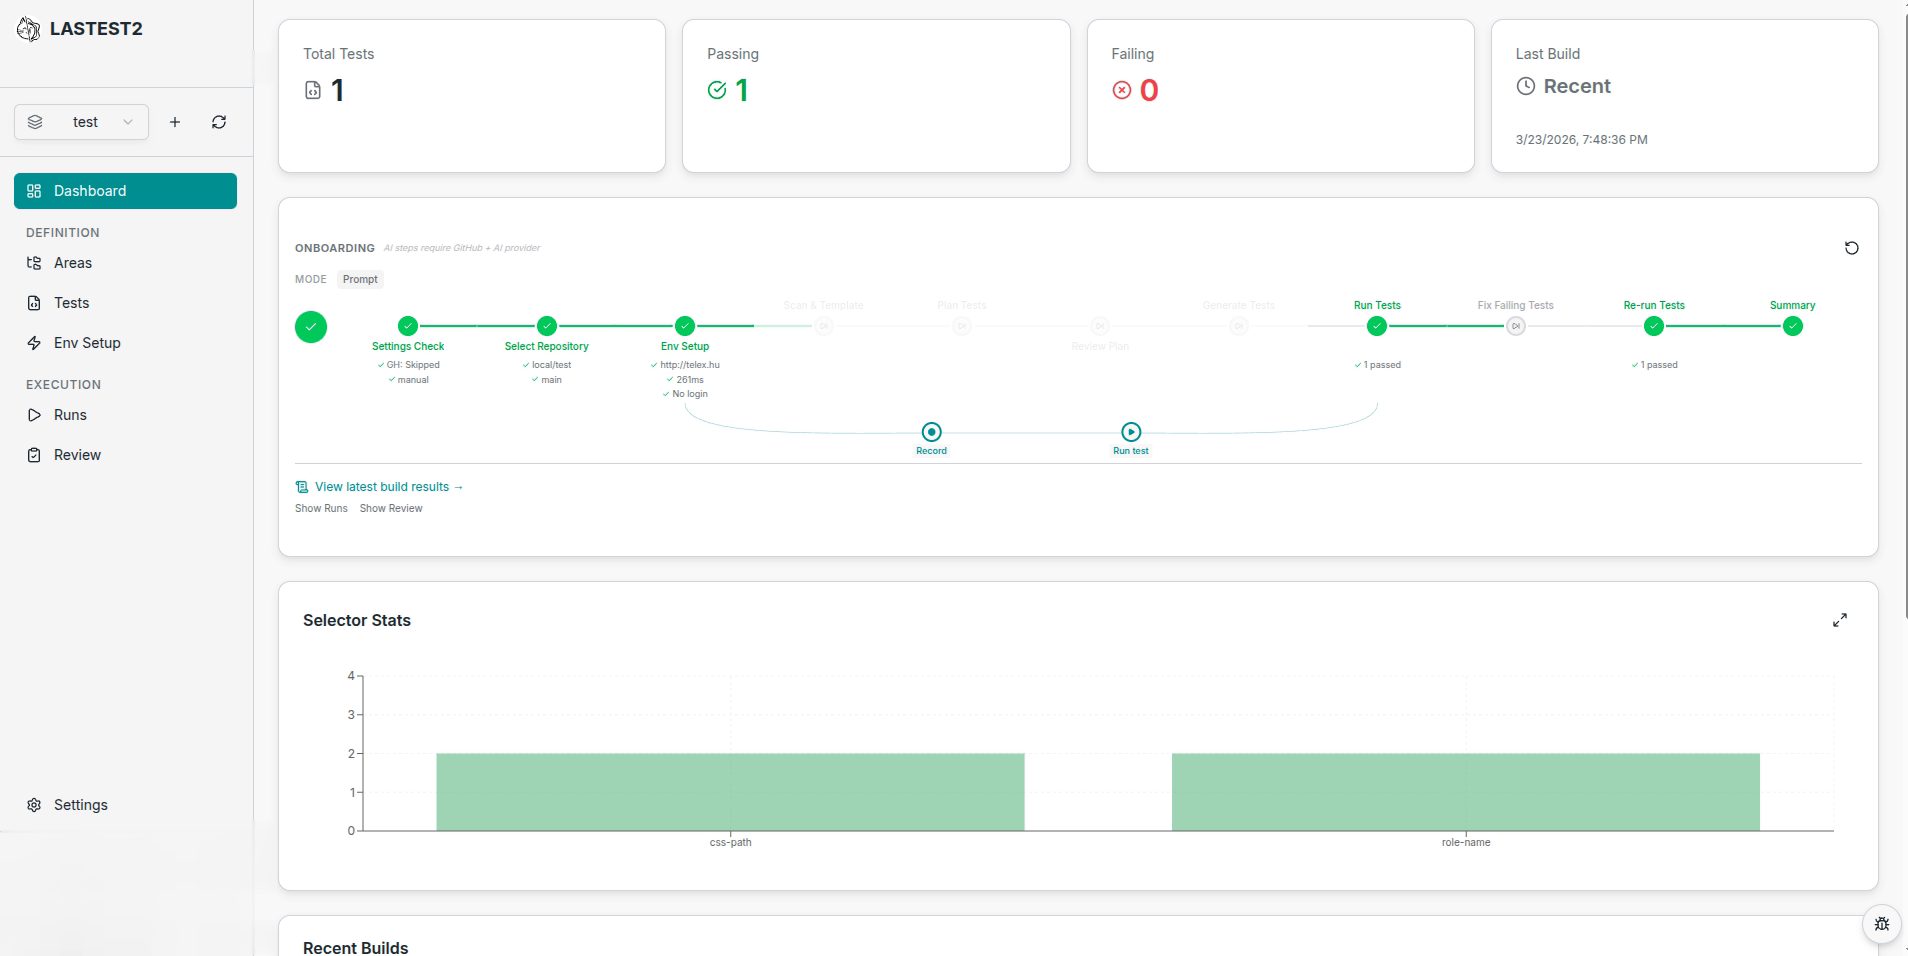1908x956 pixels.
Task: Click the role-name bar in chart
Action: click(x=1466, y=792)
